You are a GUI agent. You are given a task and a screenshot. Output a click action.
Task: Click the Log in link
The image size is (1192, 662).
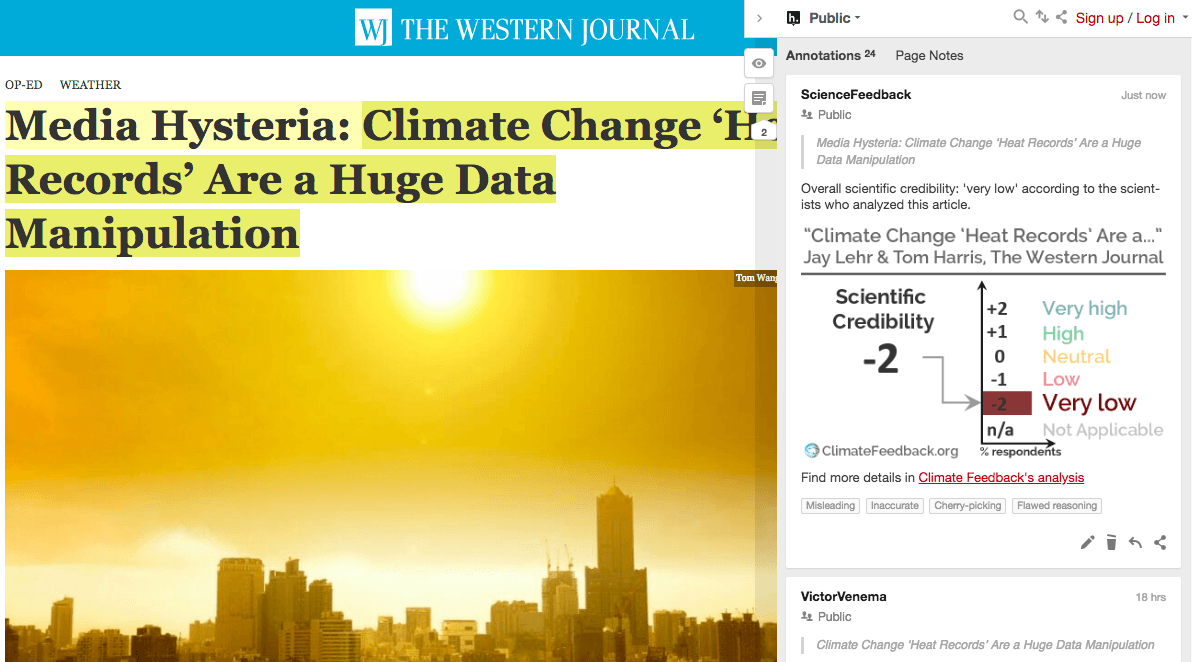tap(1156, 18)
